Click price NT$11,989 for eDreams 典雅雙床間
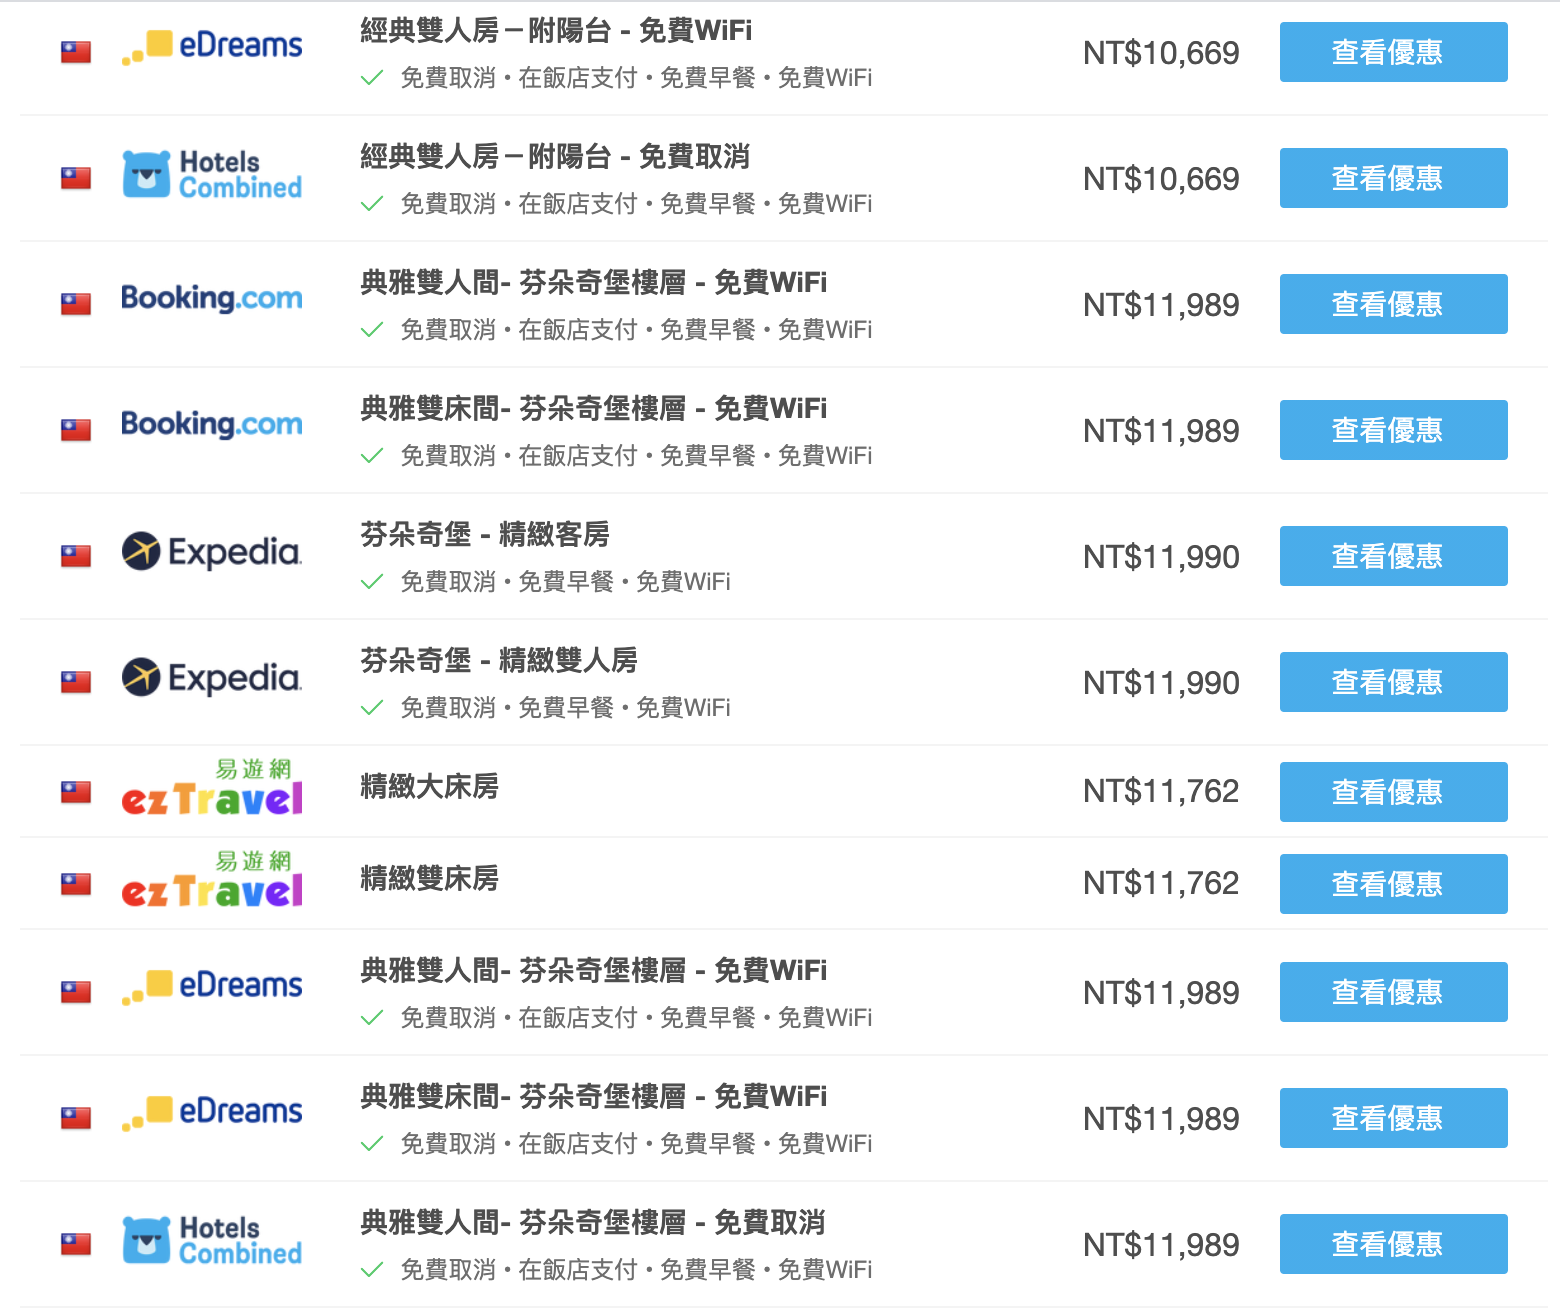 coord(1161,1119)
